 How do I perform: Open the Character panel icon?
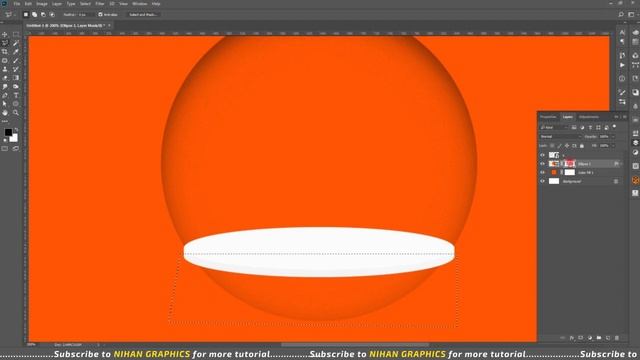click(622, 32)
